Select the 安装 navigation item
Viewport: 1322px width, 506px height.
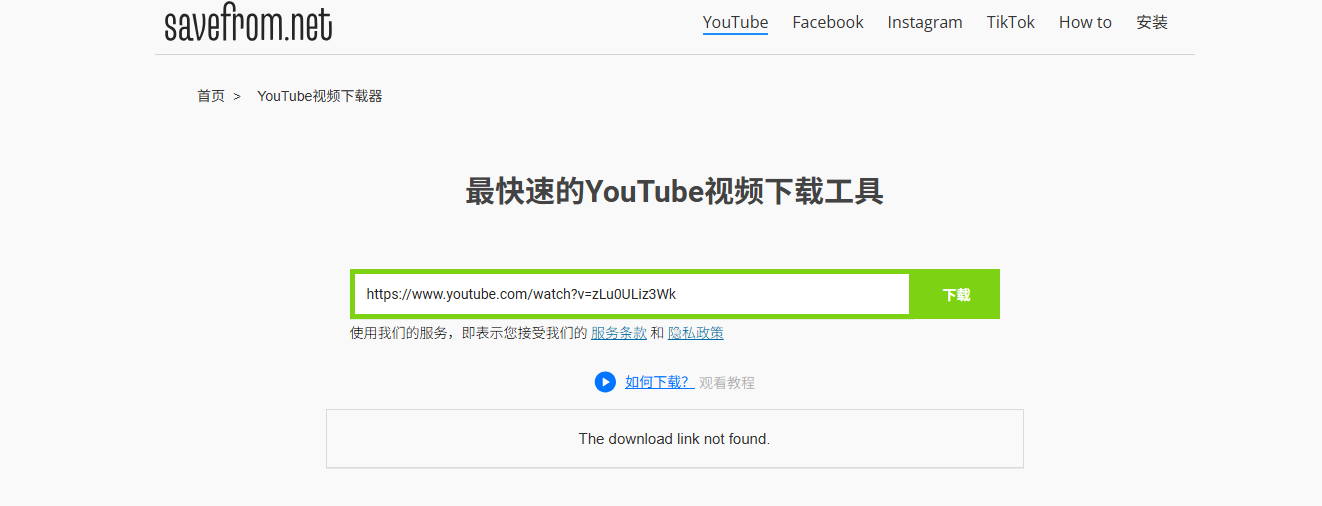coord(1152,22)
